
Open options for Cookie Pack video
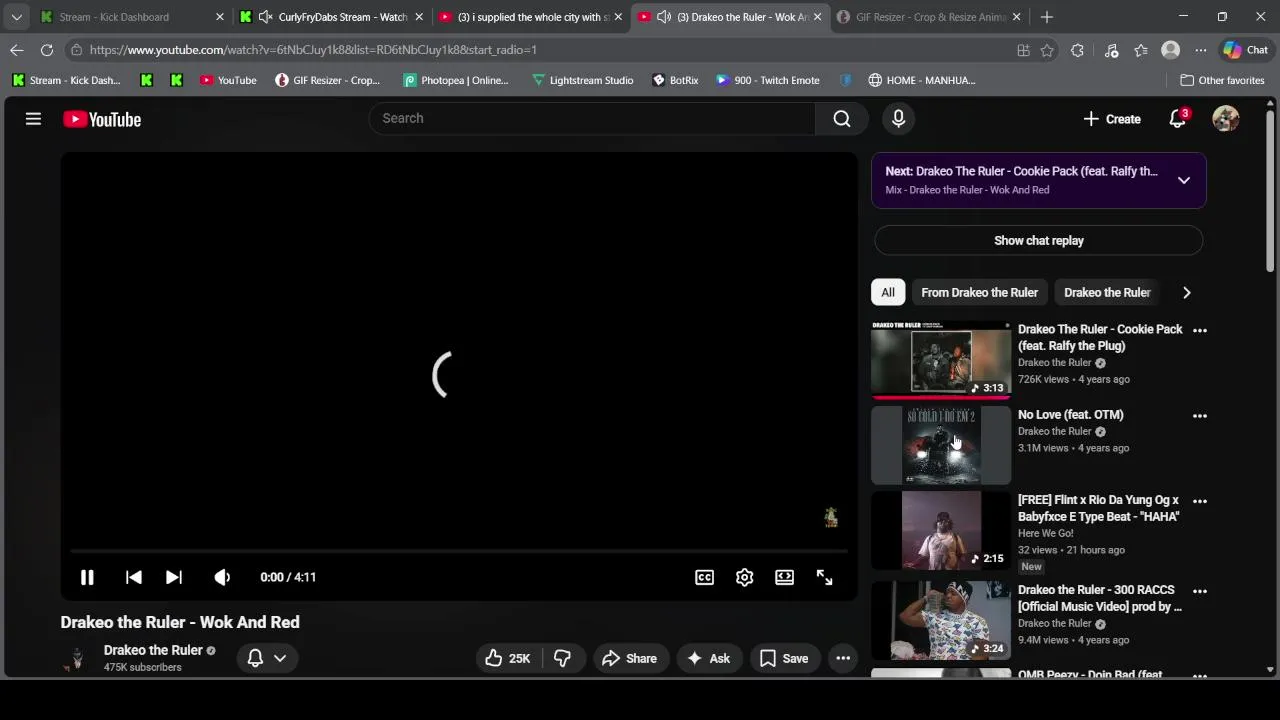pyautogui.click(x=1200, y=330)
